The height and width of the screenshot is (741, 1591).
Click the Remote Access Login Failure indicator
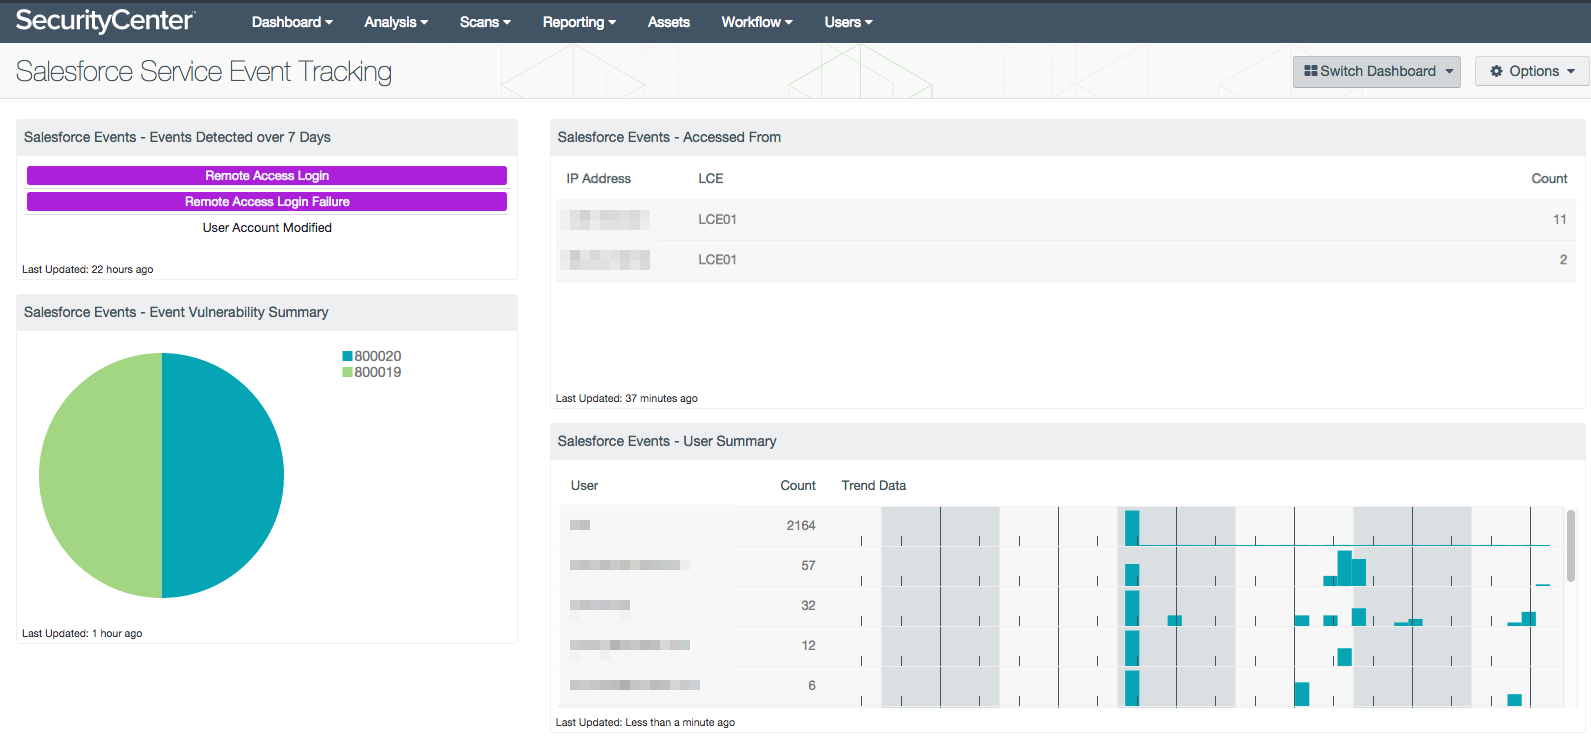267,201
